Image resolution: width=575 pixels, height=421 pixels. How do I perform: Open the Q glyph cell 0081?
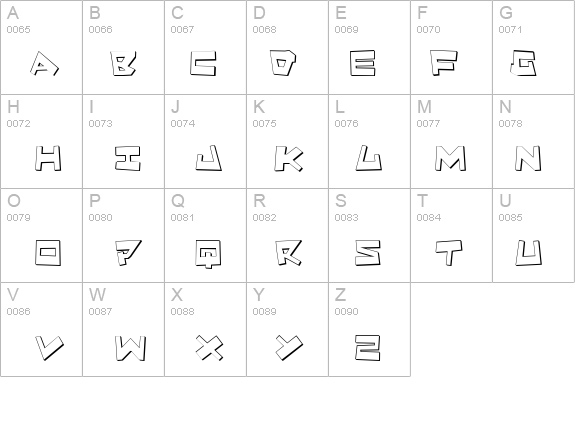[x=208, y=254]
